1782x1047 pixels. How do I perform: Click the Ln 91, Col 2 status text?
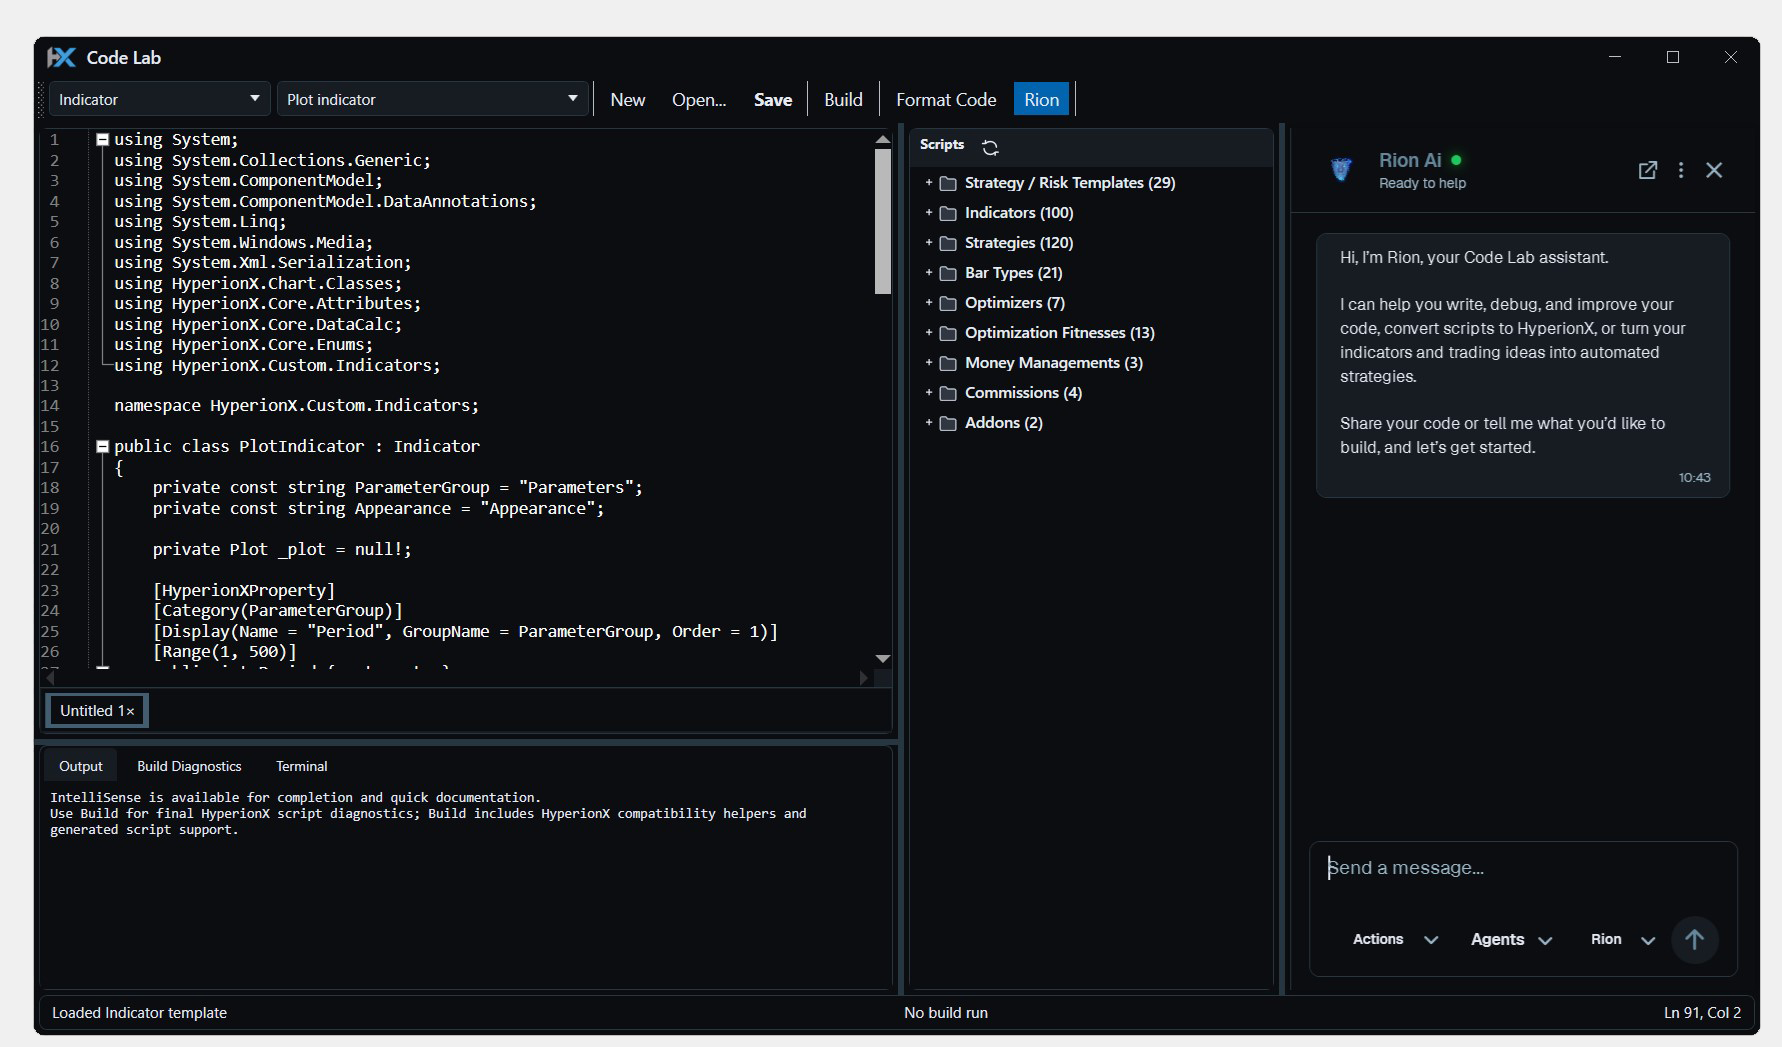pyautogui.click(x=1702, y=1013)
